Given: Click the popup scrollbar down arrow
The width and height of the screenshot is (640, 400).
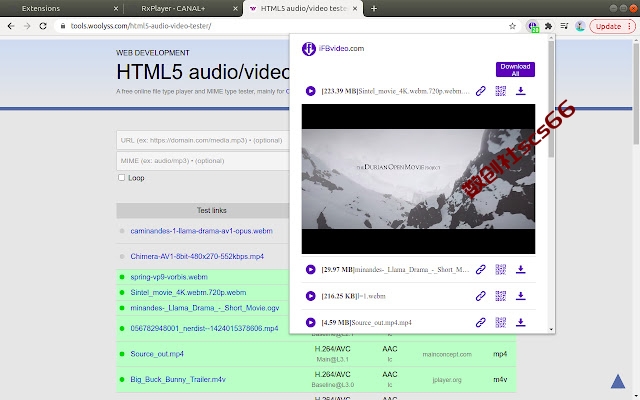Looking at the screenshot, I should [551, 329].
